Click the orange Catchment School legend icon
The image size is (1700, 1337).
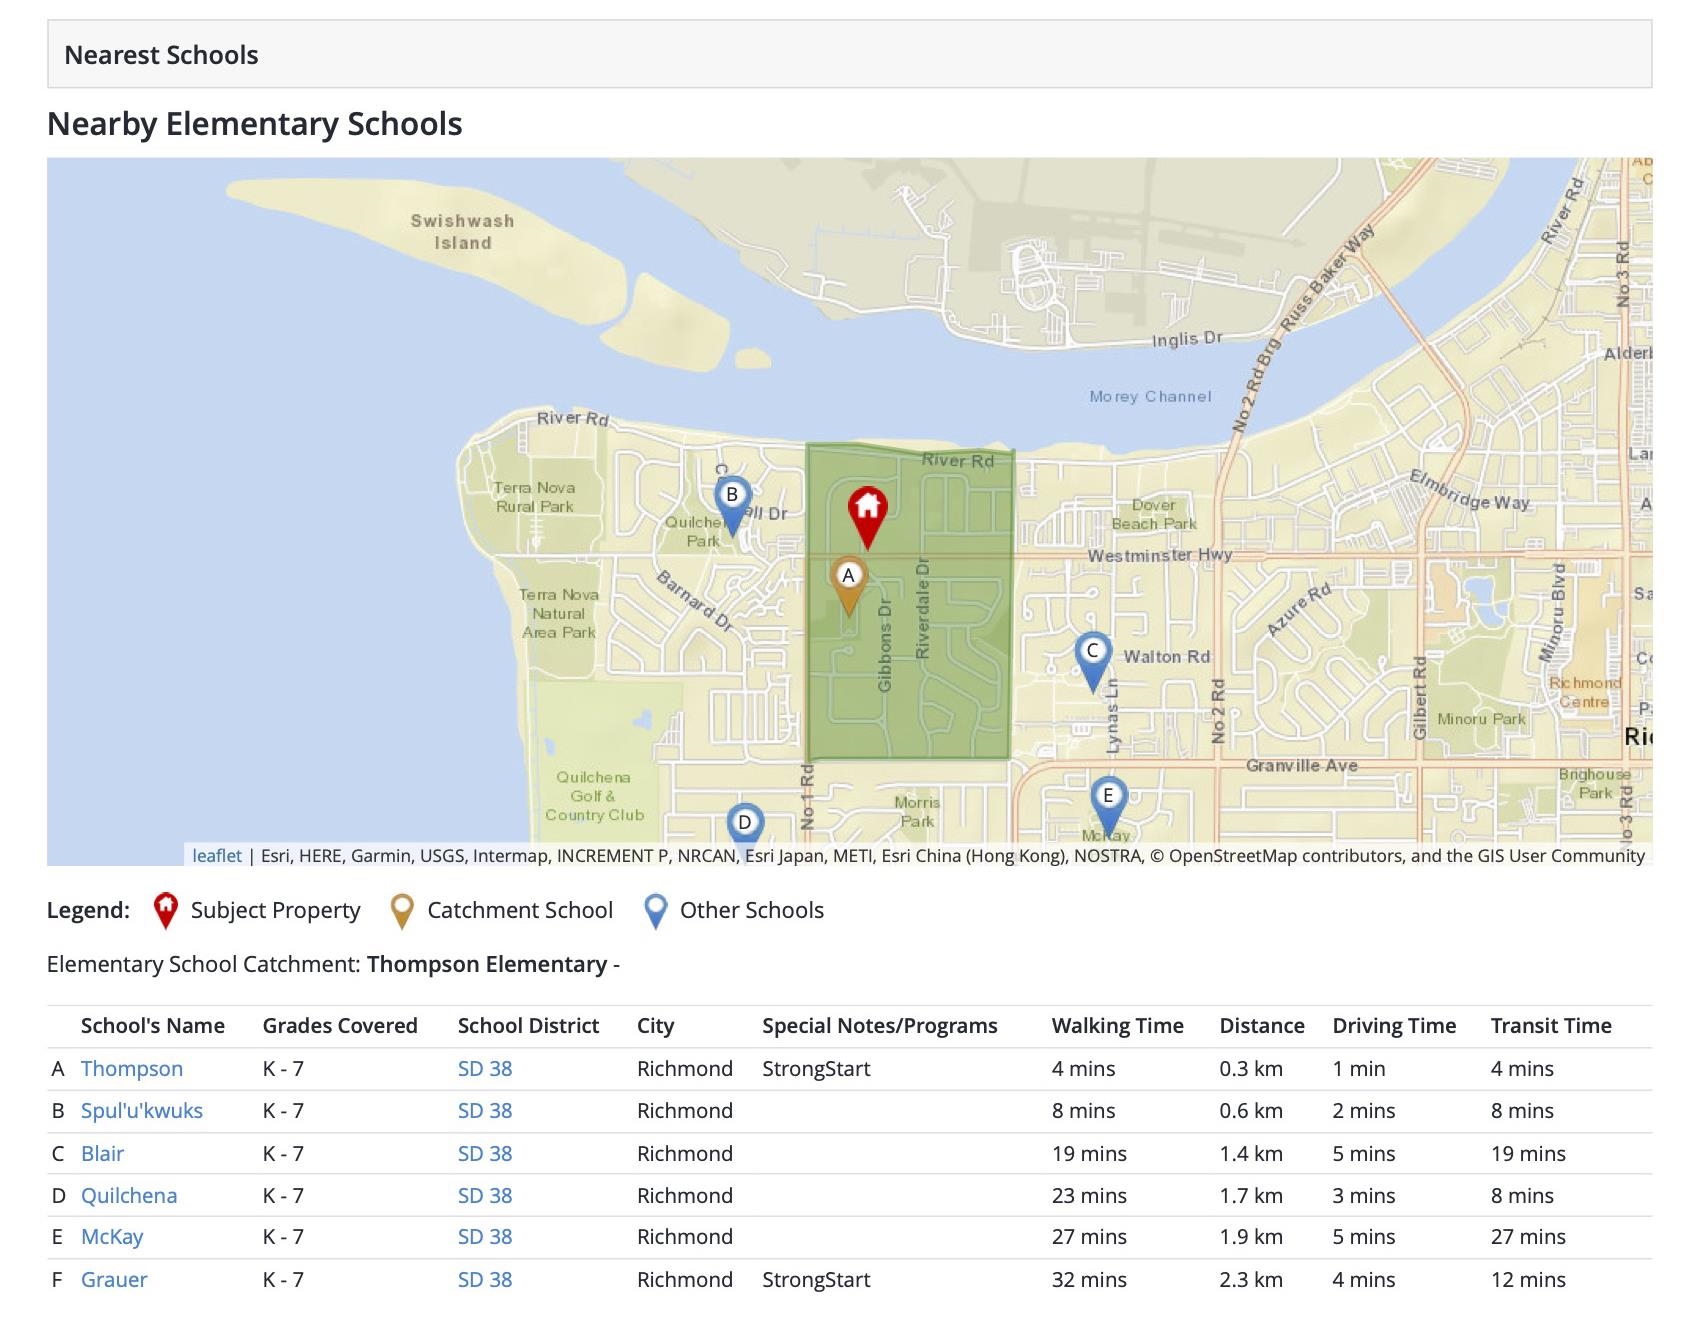pos(401,910)
